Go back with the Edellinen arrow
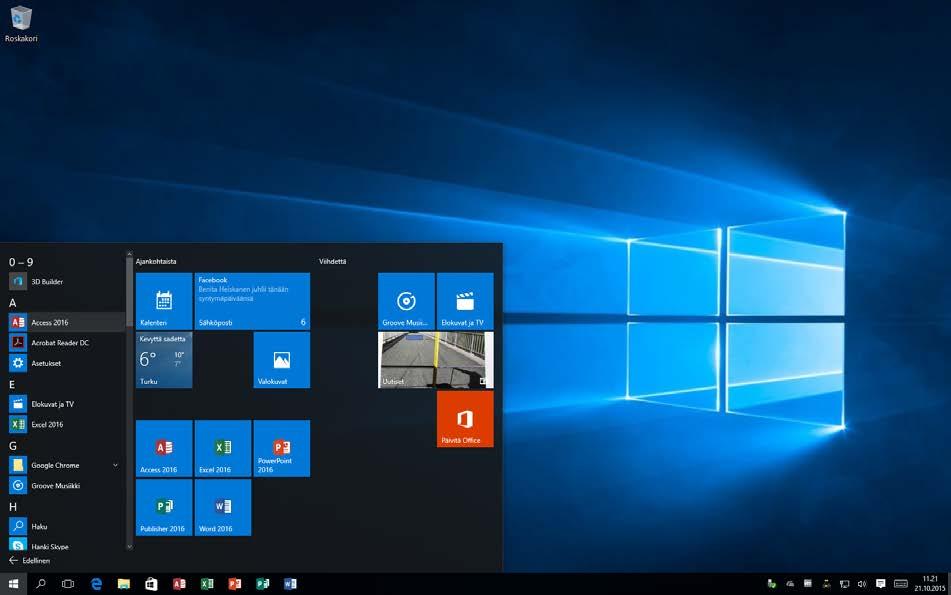The width and height of the screenshot is (951, 595). 29,560
